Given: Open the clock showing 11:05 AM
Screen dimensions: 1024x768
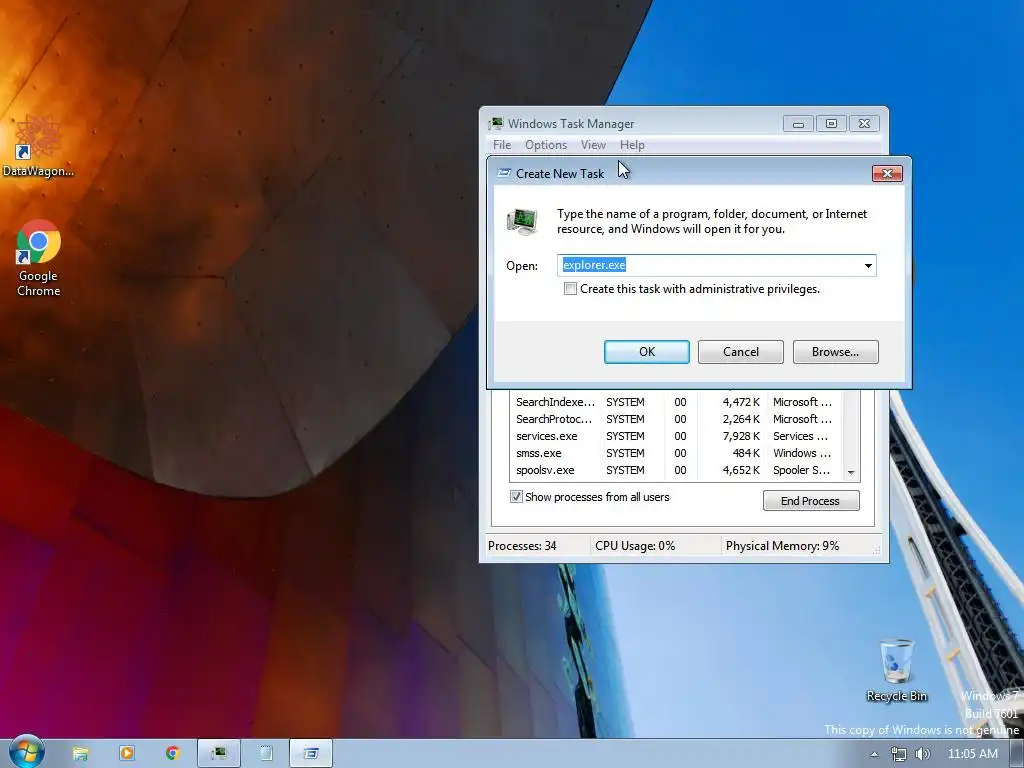Looking at the screenshot, I should (972, 754).
